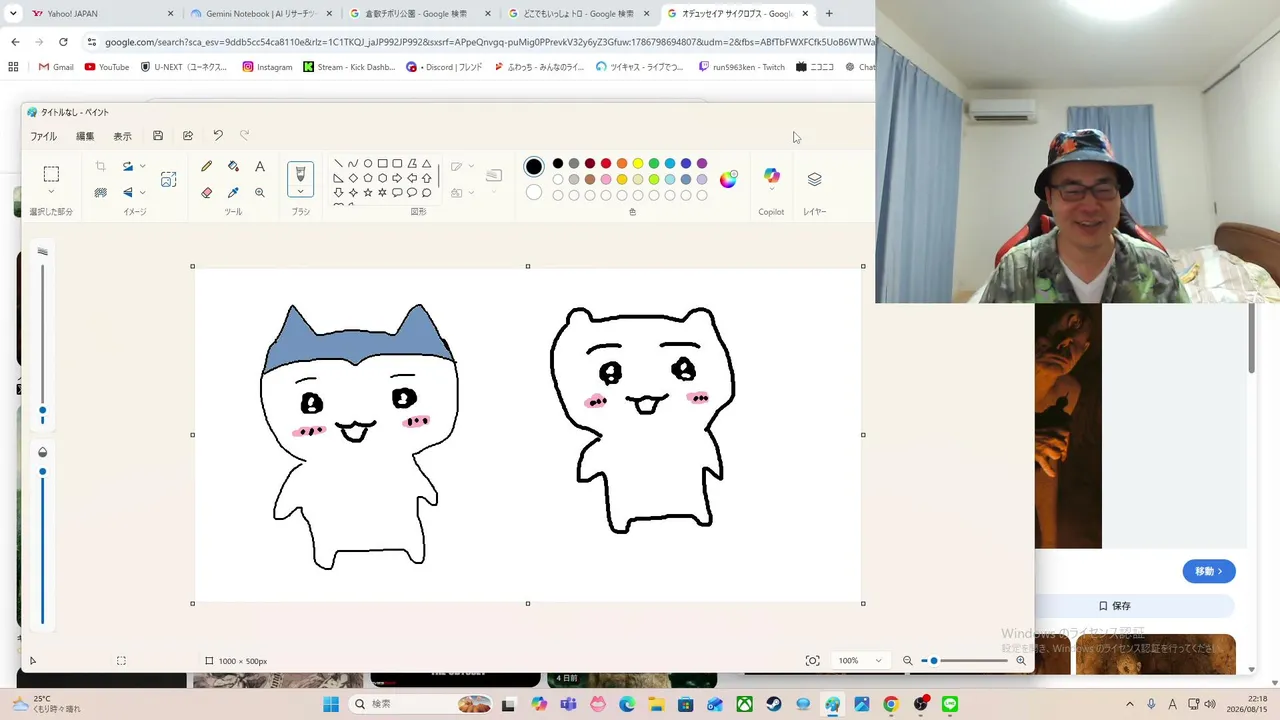Viewport: 1280px width, 720px height.
Task: Go back in Chrome browser
Action: [x=15, y=42]
